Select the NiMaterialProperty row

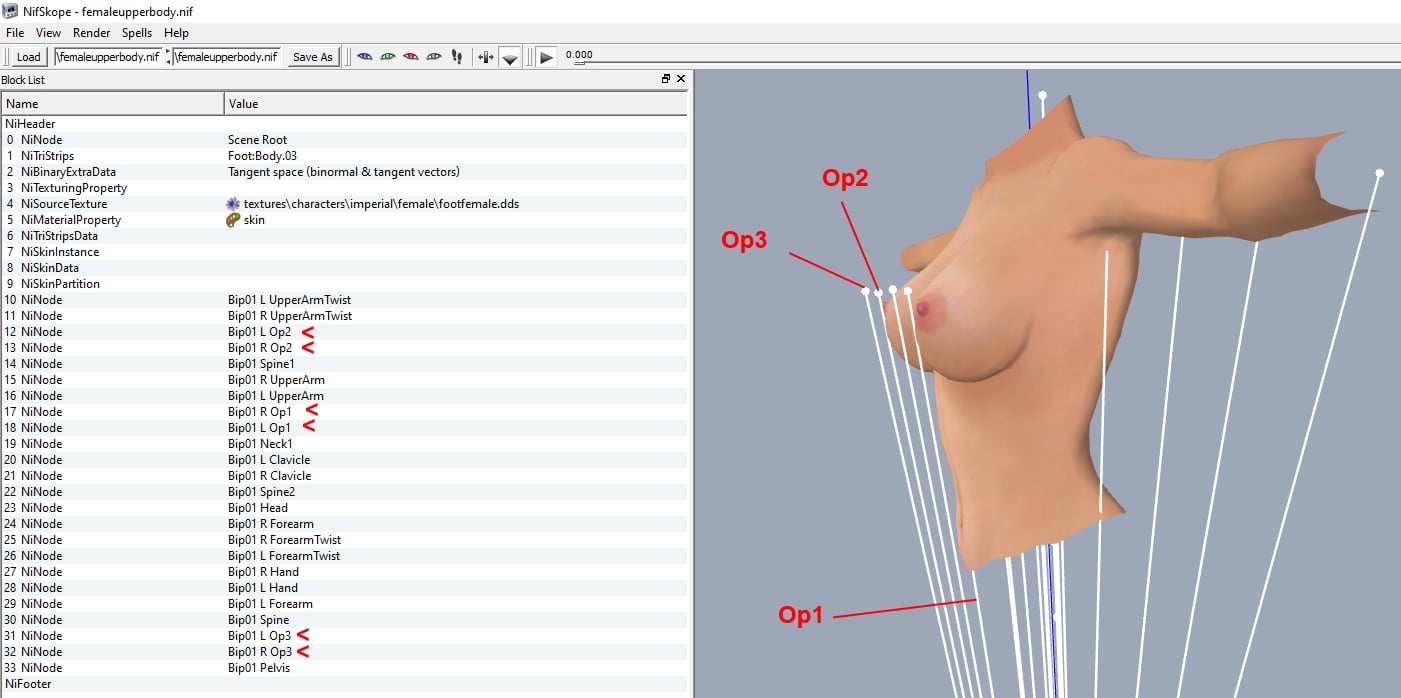coord(344,220)
